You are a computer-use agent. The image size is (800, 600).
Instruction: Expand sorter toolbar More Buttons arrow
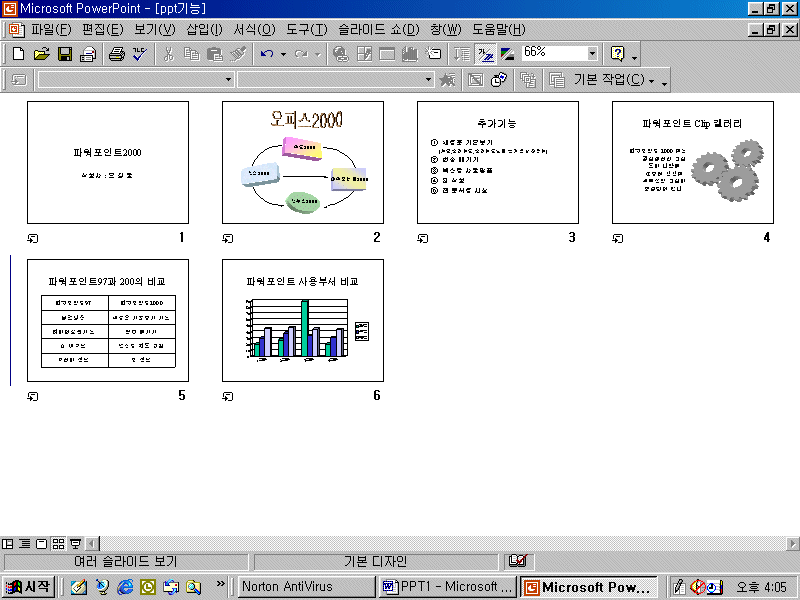(x=664, y=83)
